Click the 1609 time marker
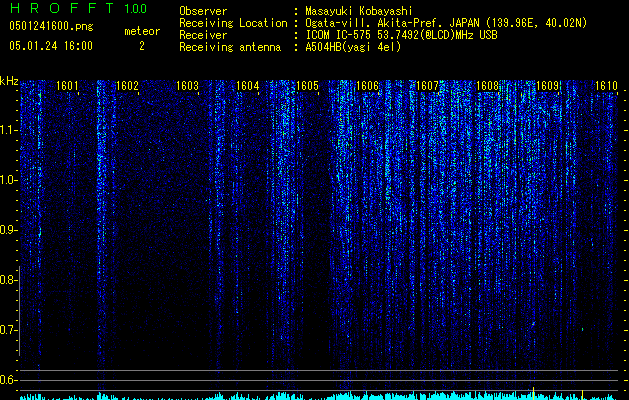Viewport: 629px width, 400px height. pos(548,86)
